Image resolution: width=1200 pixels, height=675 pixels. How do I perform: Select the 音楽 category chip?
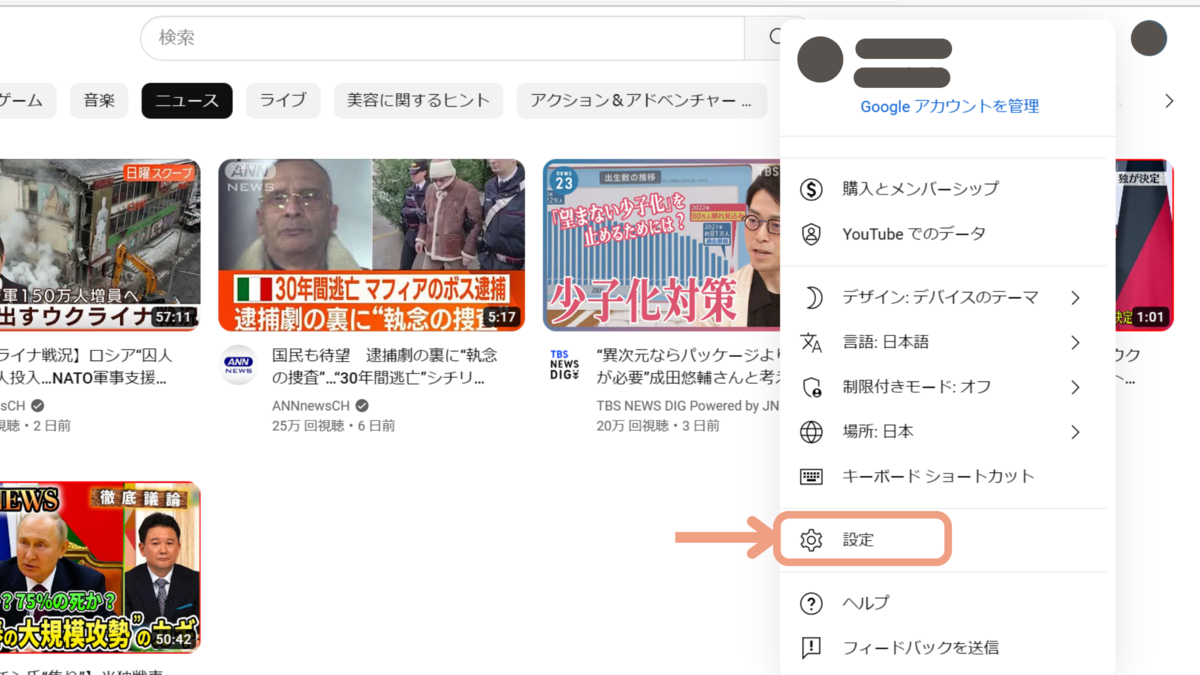(x=99, y=100)
